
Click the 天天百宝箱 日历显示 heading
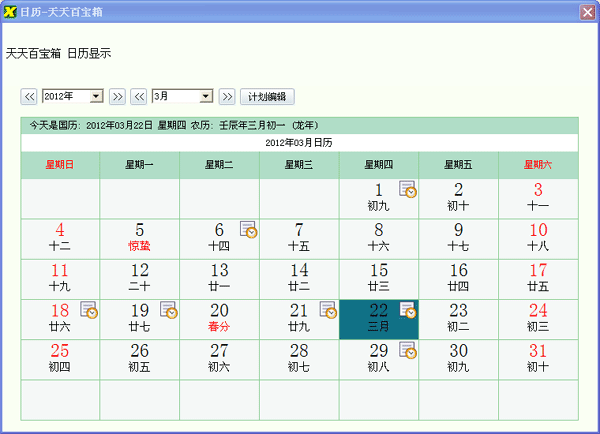59,53
